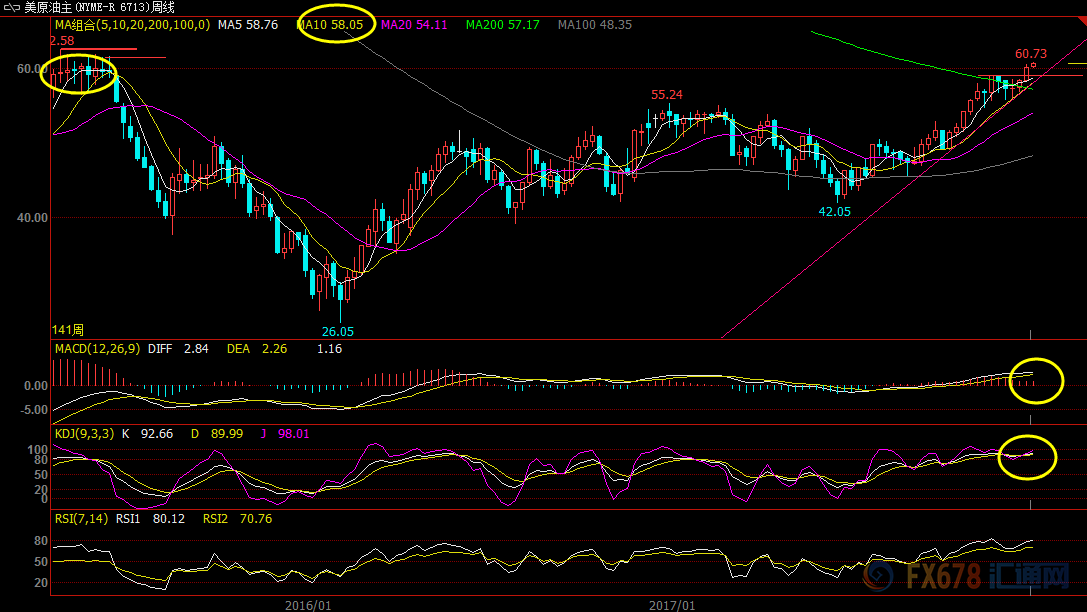Click the 60.73 high price label
This screenshot has width=1087, height=612.
(1031, 54)
